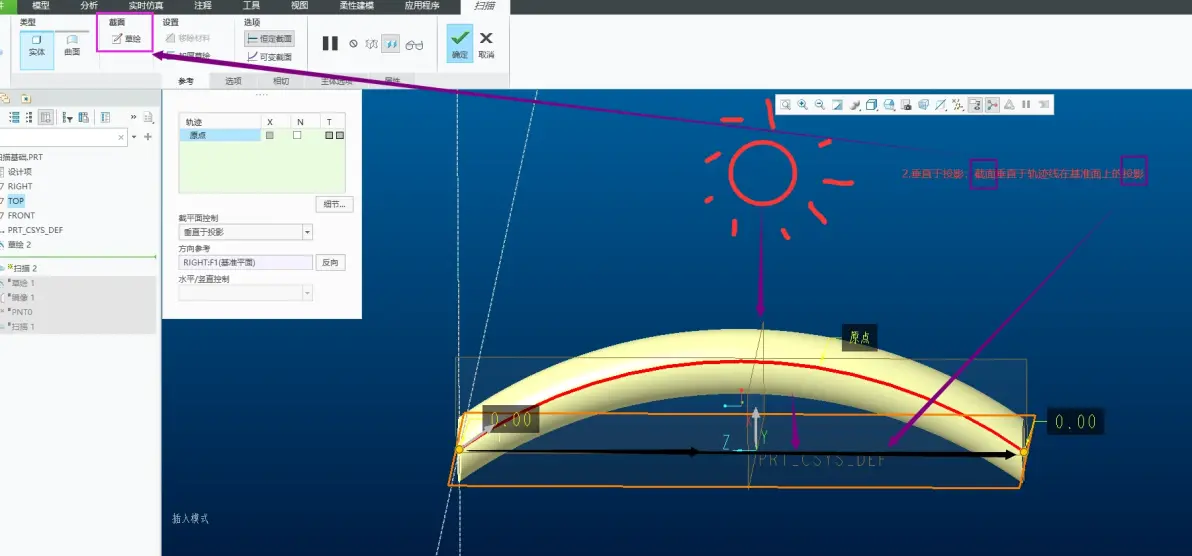This screenshot has height=556, width=1192.
Task: Toggle the N checkbox for the 原点 trajectory
Action: (297, 135)
